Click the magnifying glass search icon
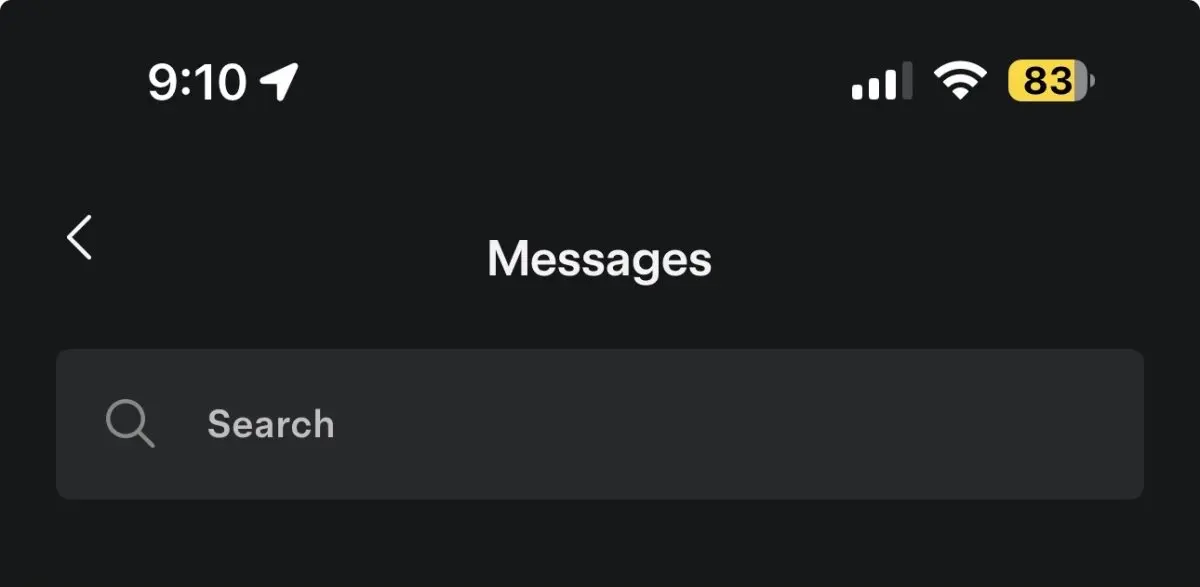 coord(130,424)
